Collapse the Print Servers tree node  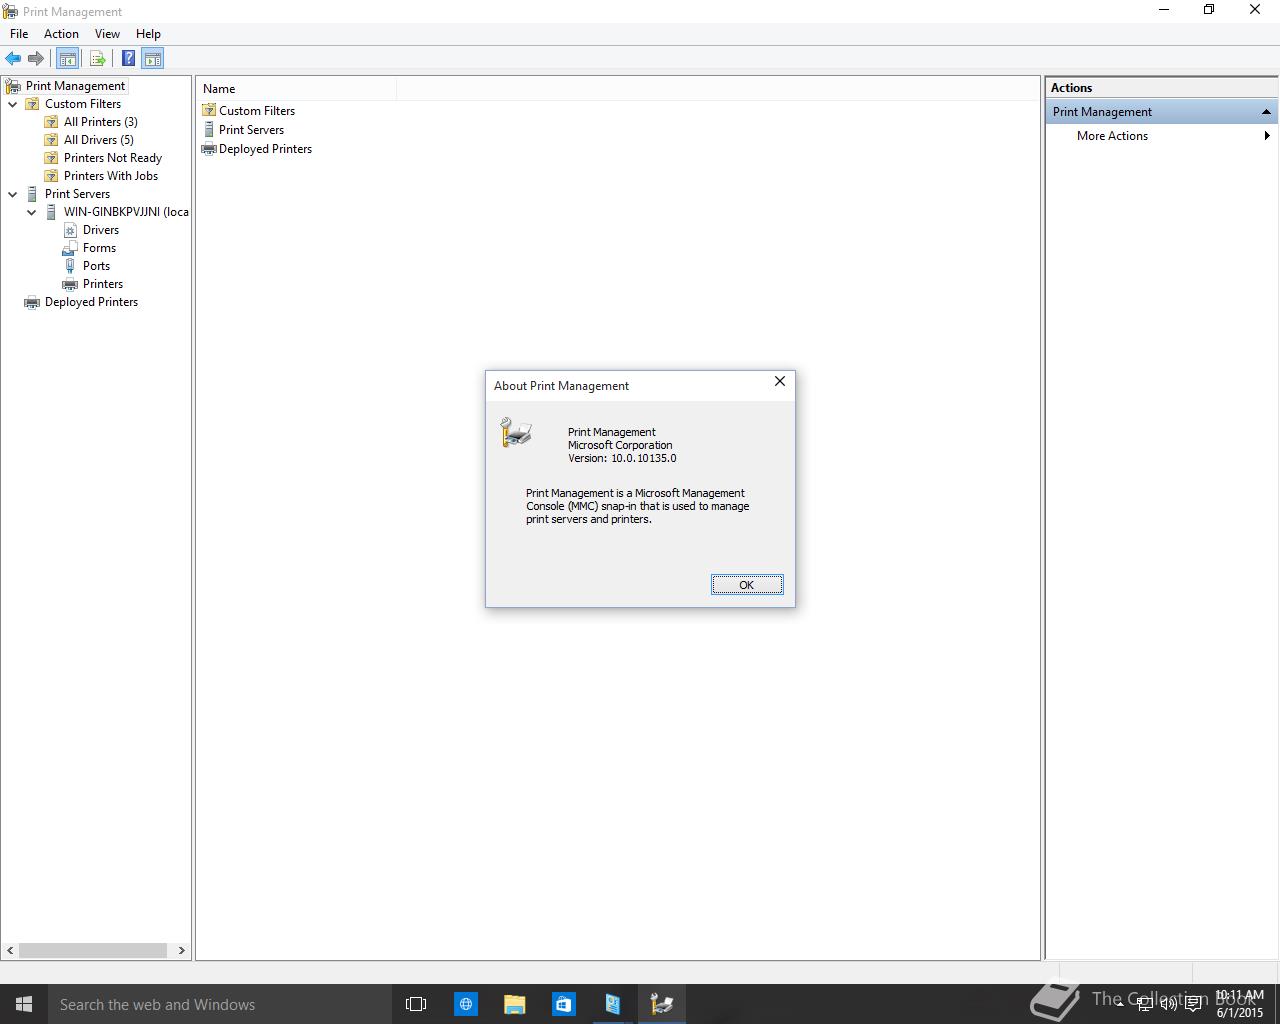13,194
